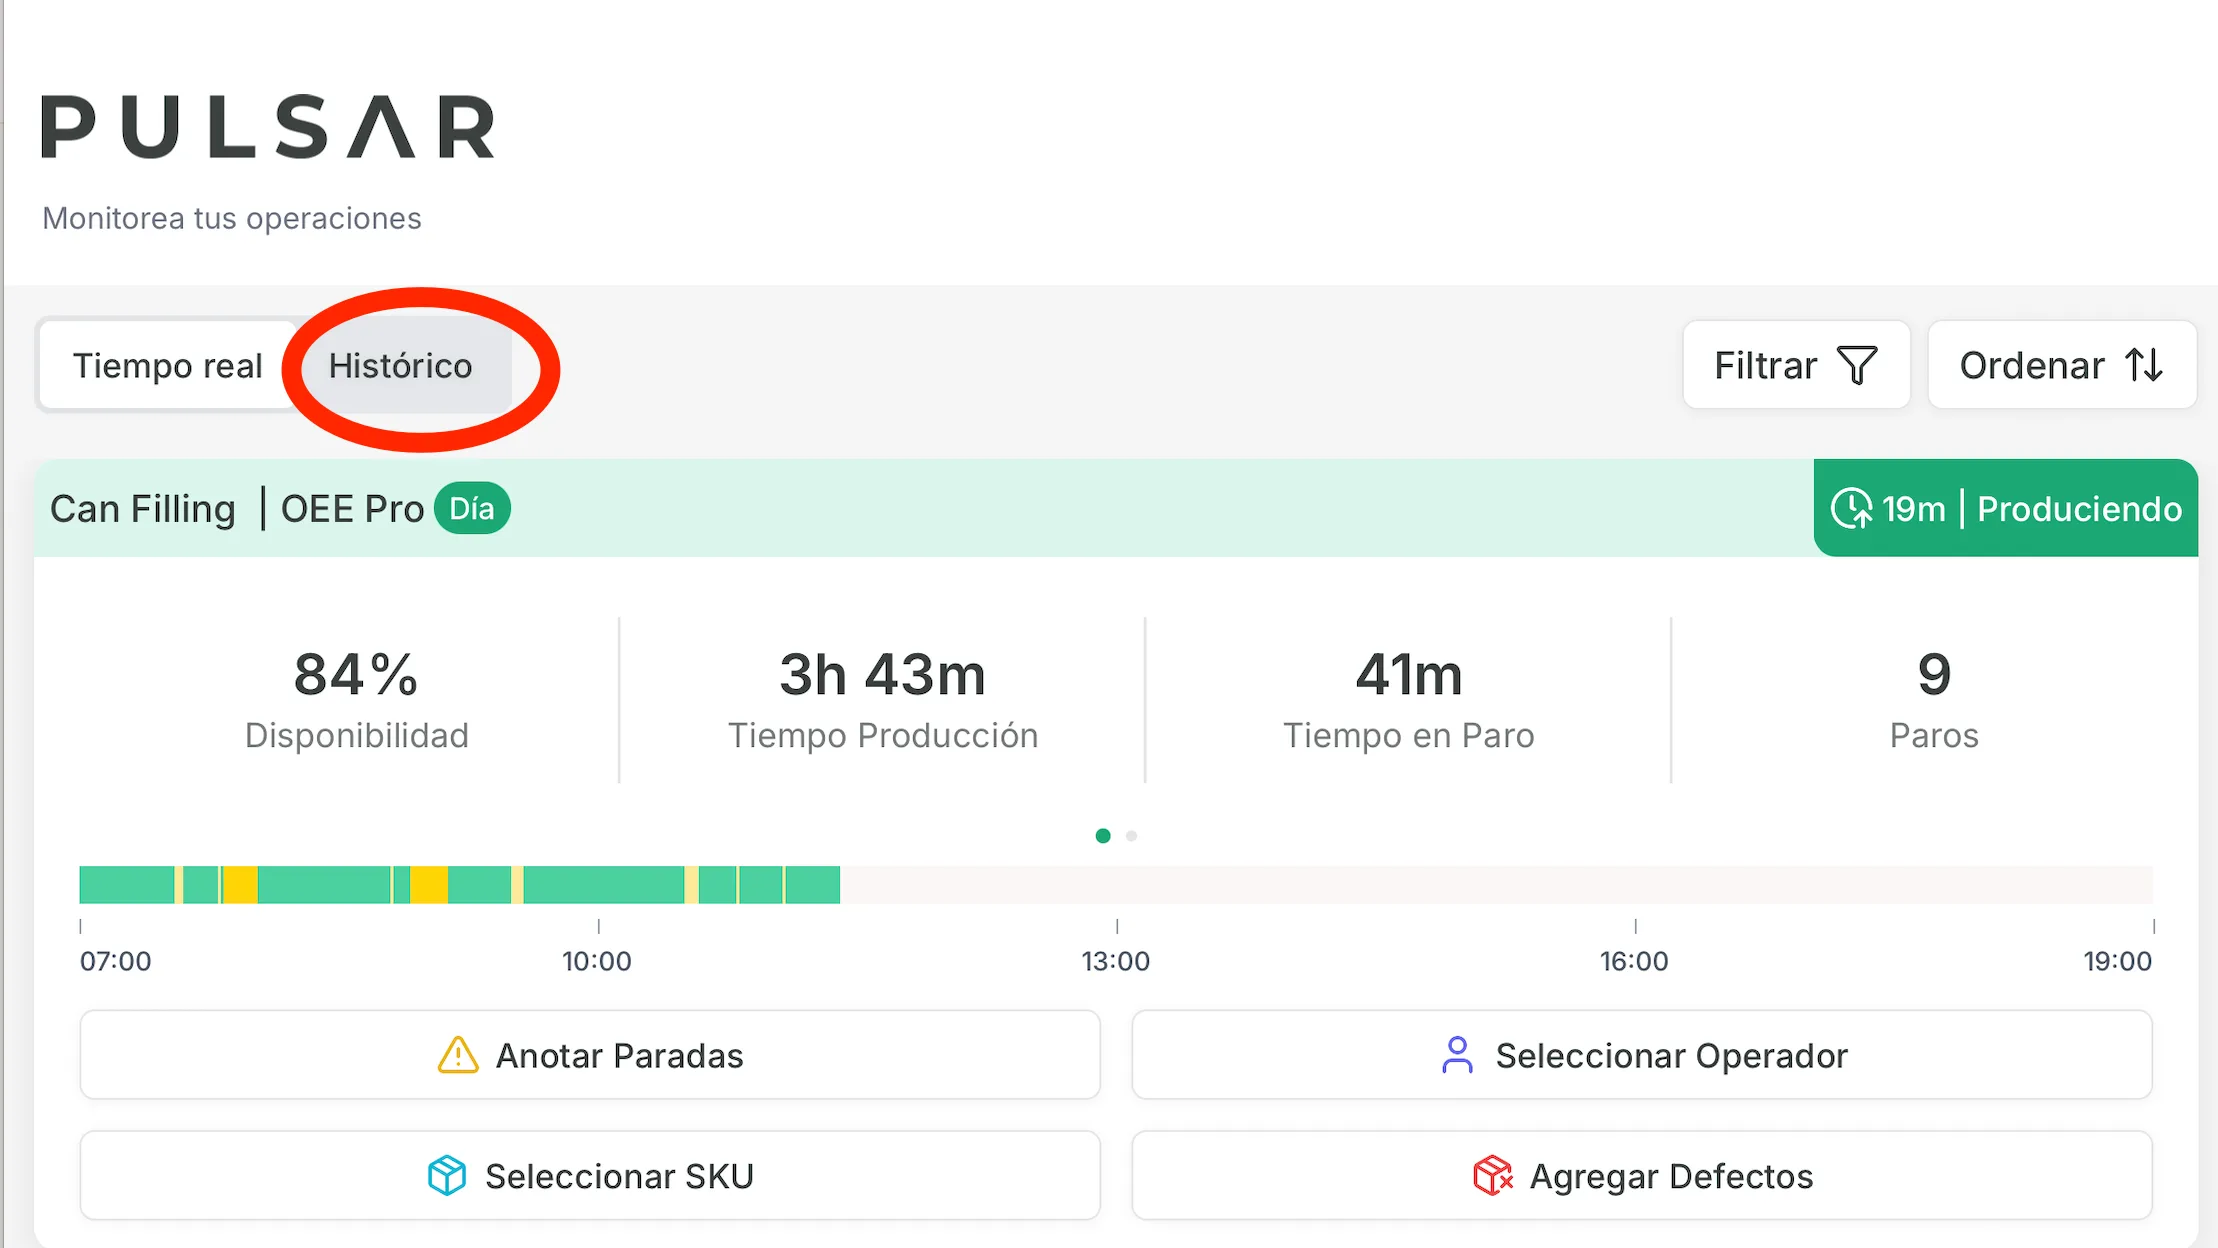Click the operator person icon

pyautogui.click(x=1457, y=1055)
